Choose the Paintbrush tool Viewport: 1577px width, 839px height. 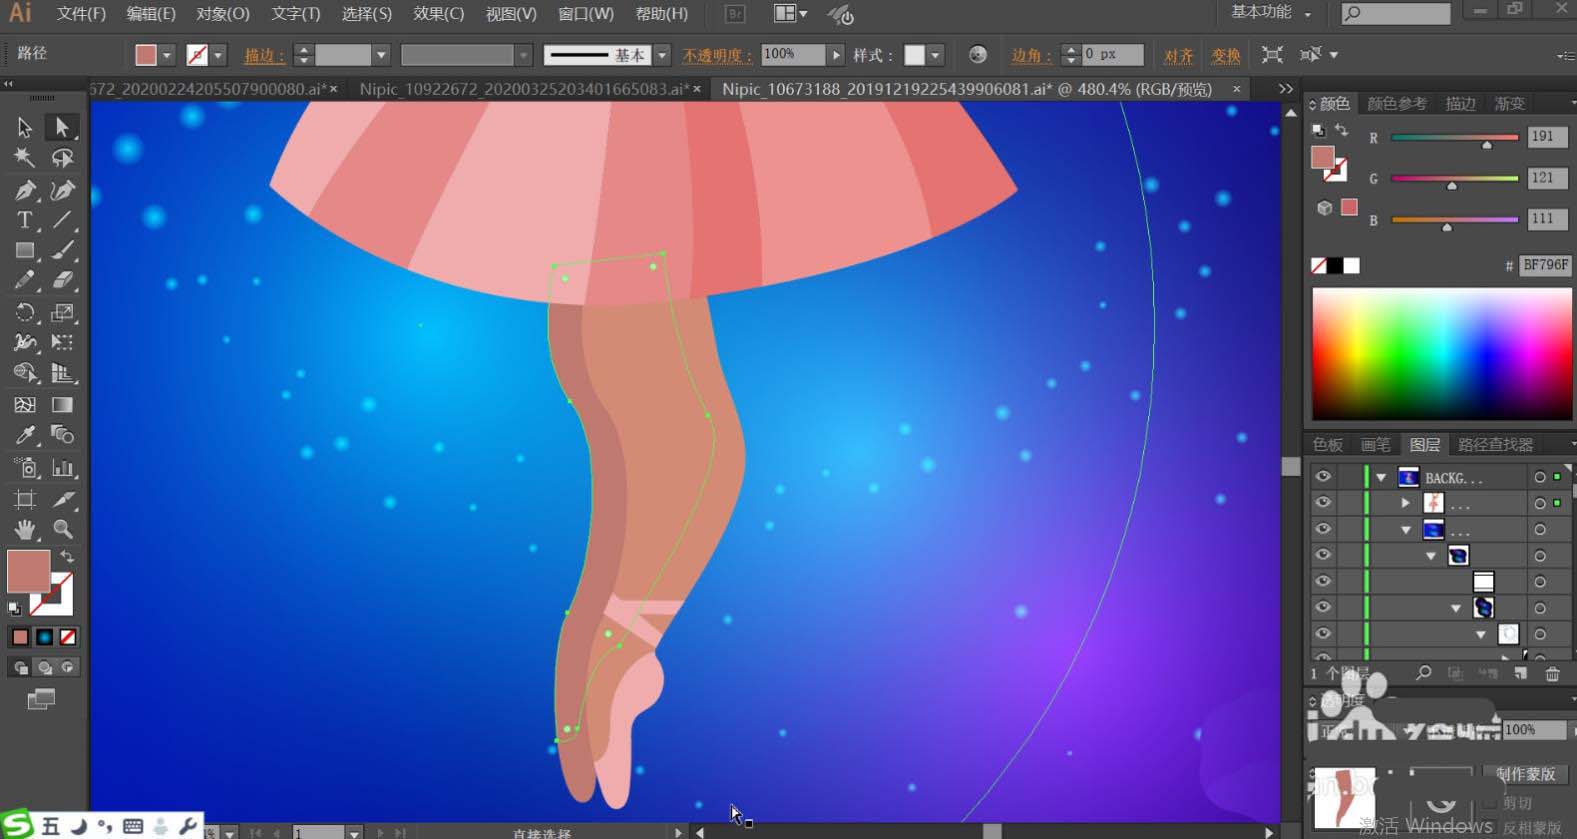[x=62, y=251]
